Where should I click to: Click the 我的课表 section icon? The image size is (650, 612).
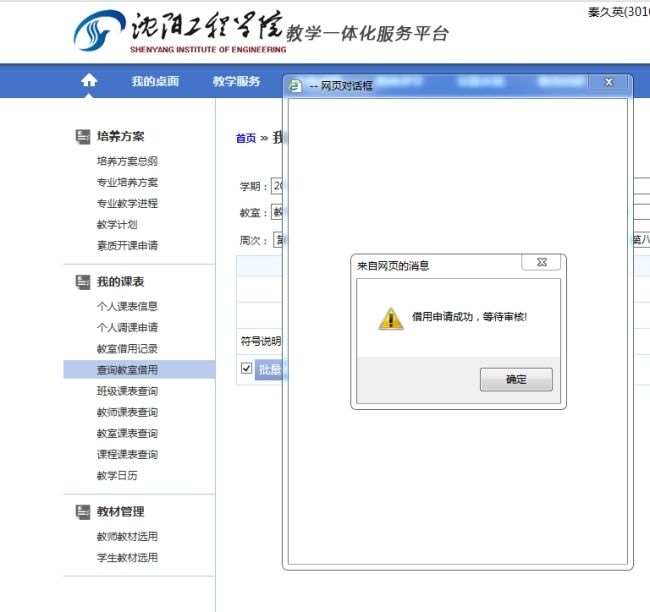coord(83,282)
